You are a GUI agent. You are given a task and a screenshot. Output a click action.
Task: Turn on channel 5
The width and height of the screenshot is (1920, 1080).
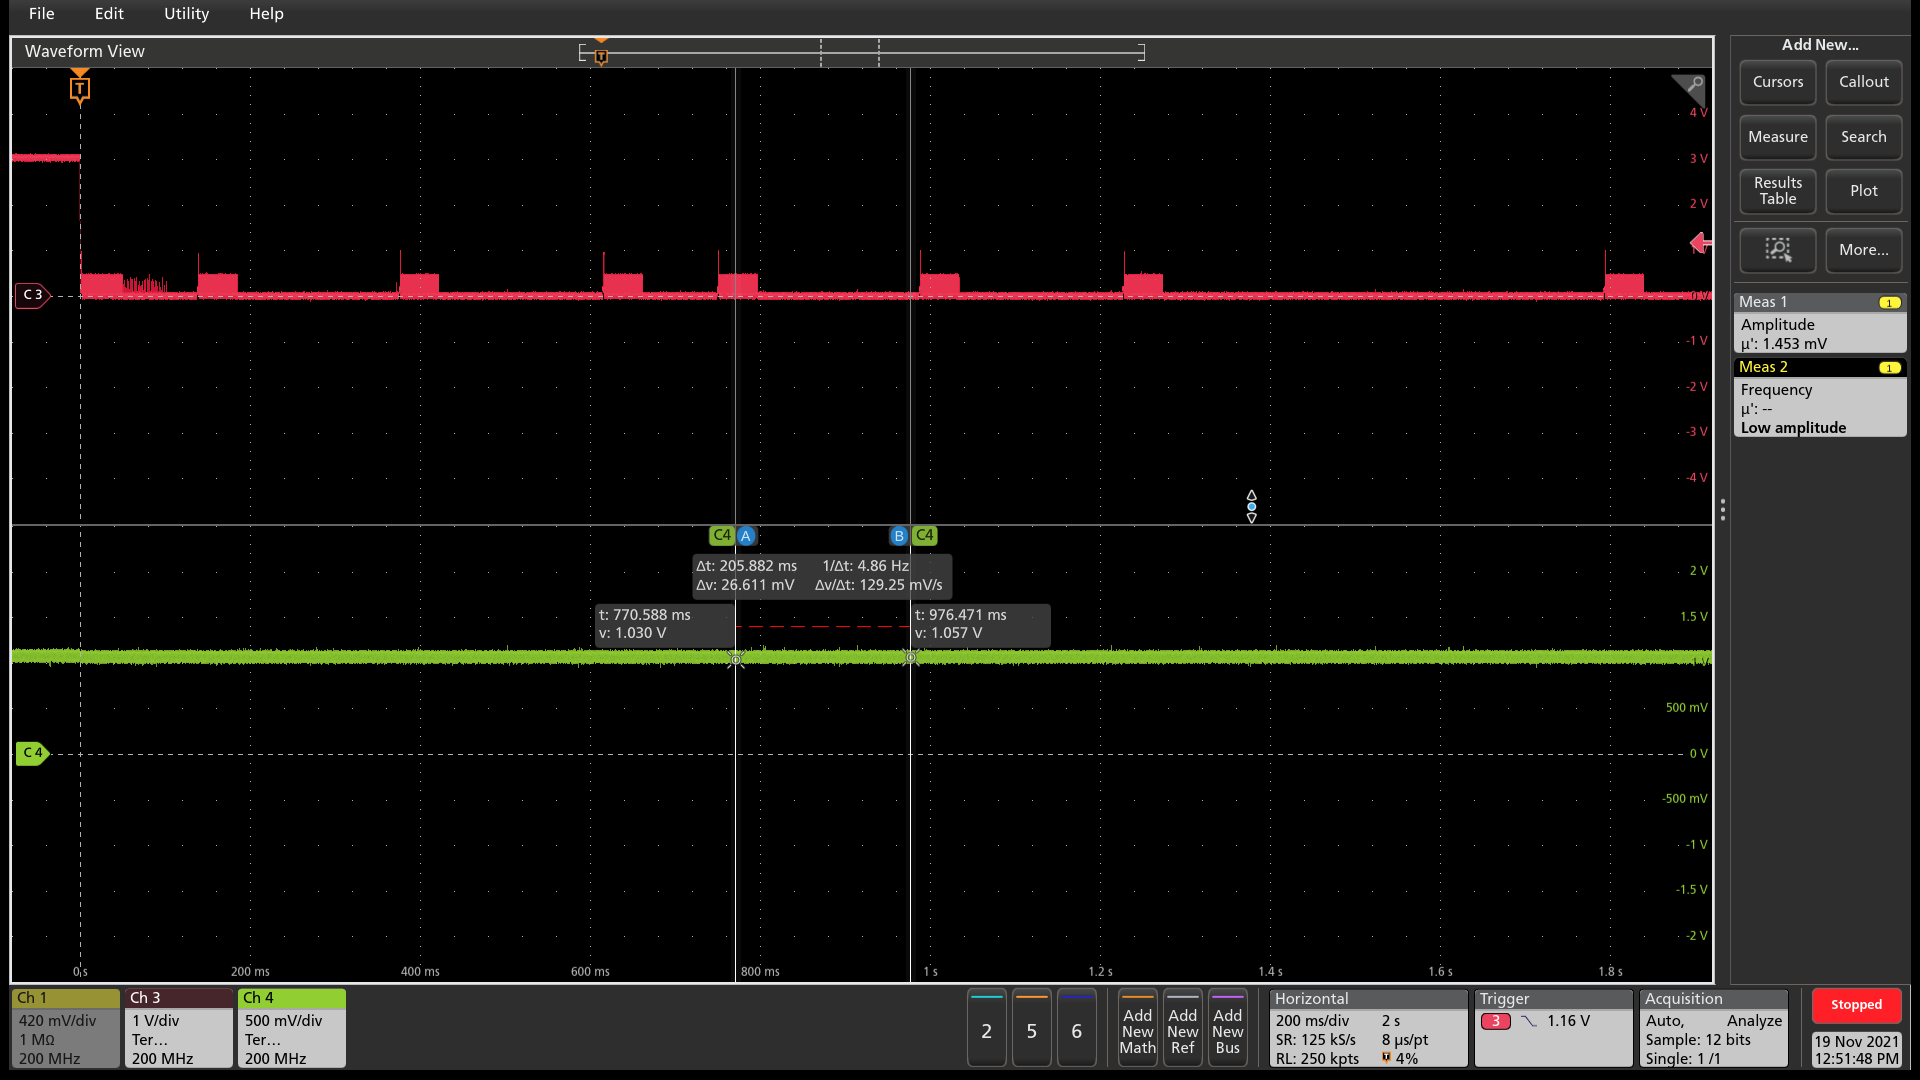1032,1029
